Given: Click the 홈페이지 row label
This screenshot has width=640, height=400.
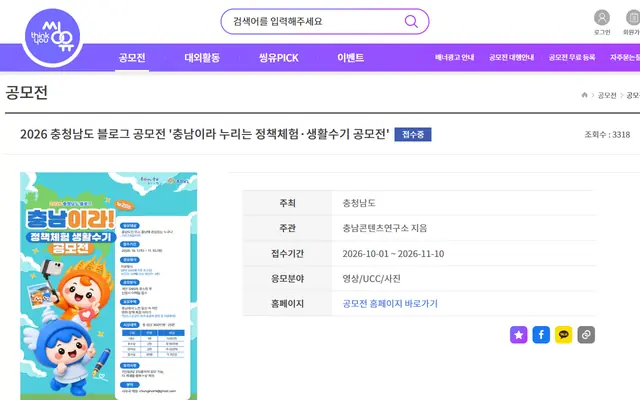Looking at the screenshot, I should [287, 304].
